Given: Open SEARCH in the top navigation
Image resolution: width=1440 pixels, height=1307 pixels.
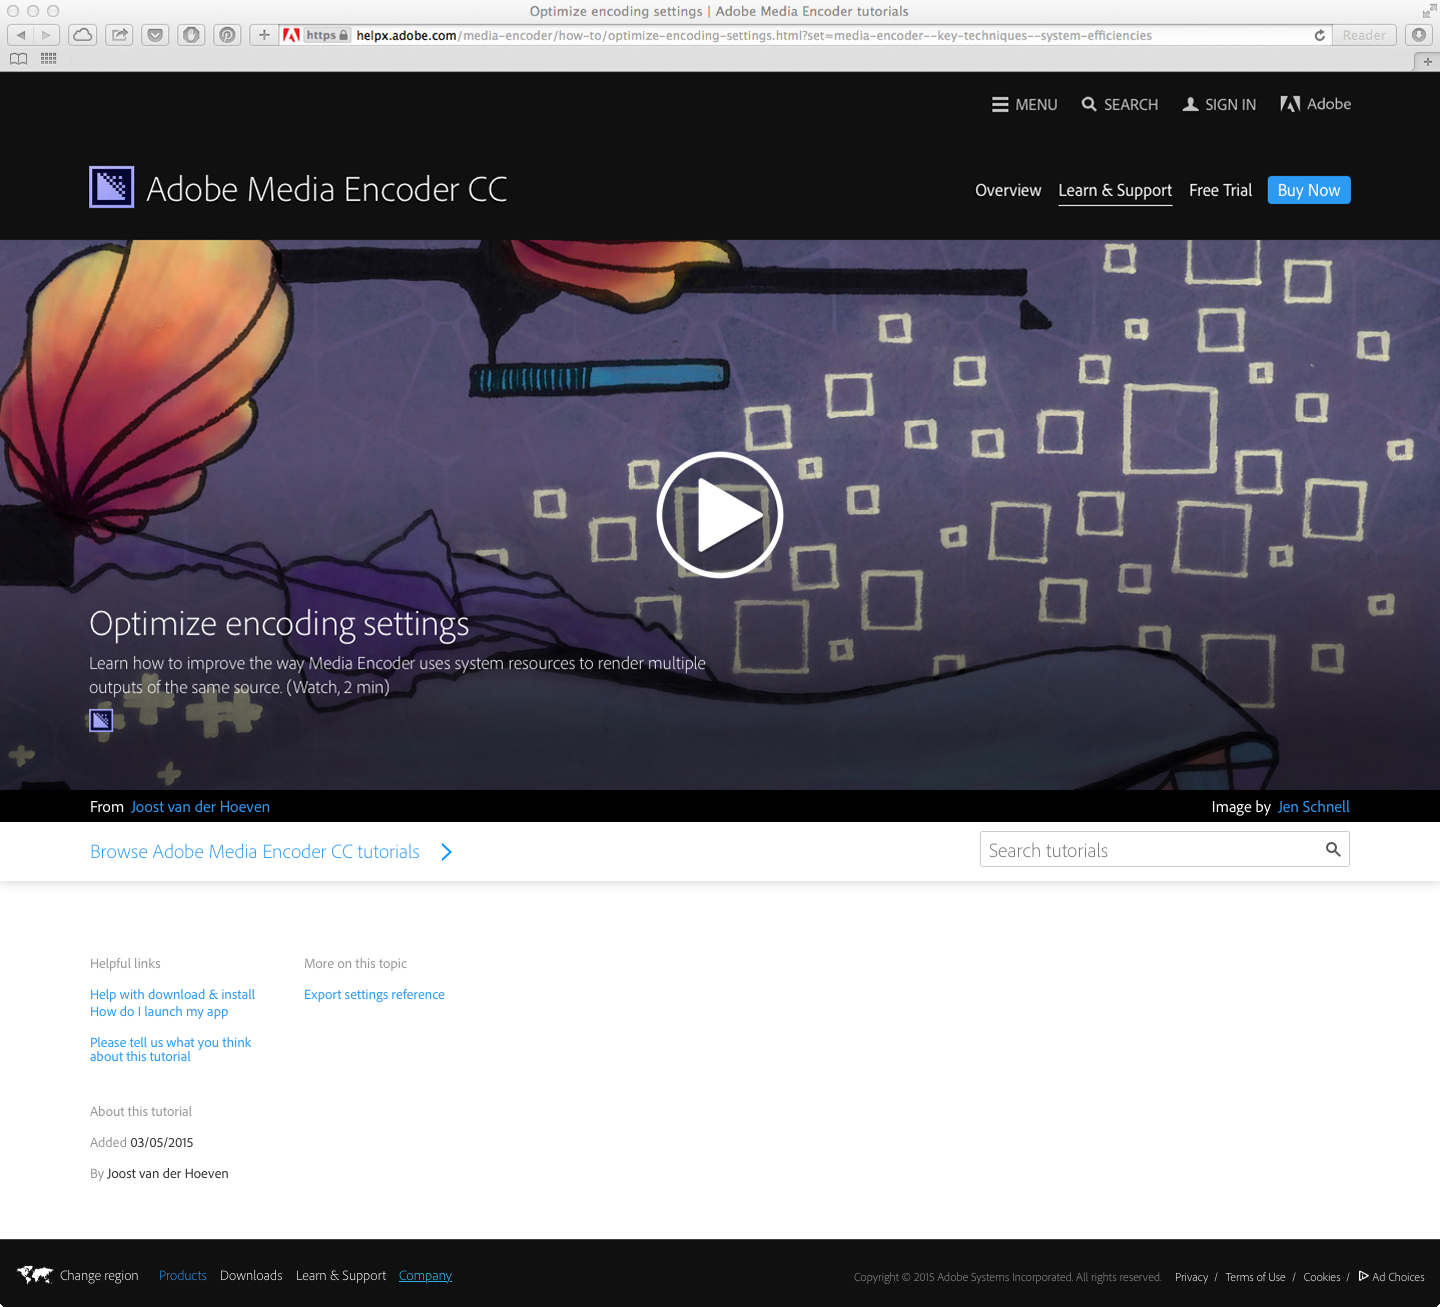Looking at the screenshot, I should pyautogui.click(x=1120, y=104).
